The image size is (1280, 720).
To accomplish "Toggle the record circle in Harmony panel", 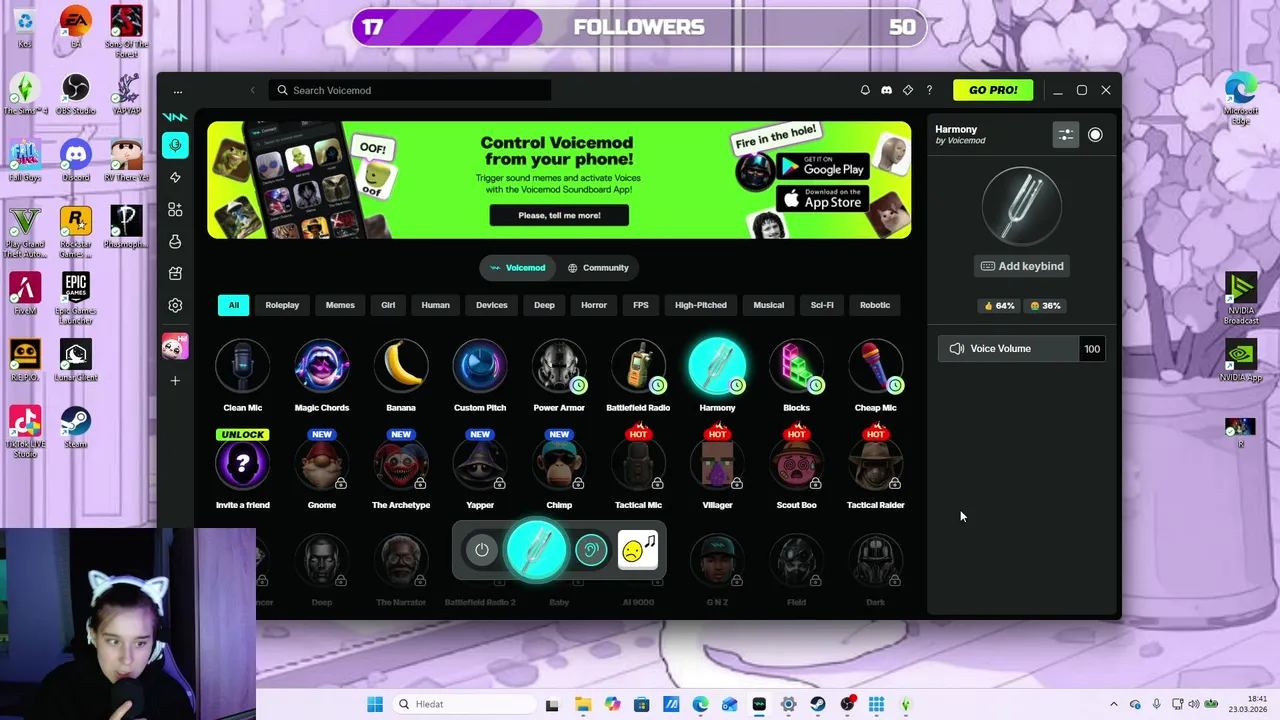I will click(x=1095, y=134).
